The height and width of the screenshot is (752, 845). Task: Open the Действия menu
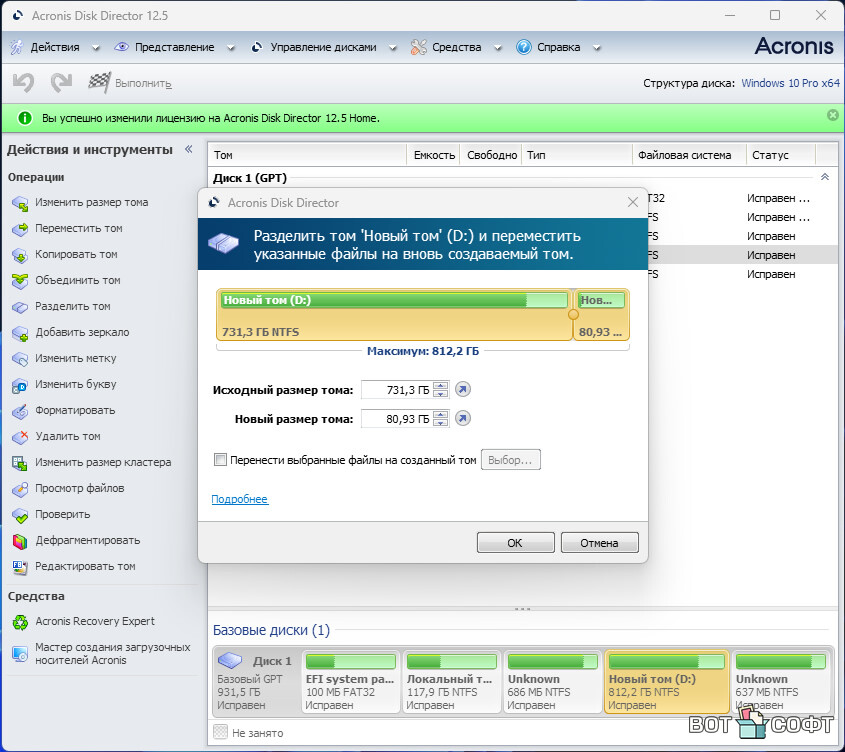(54, 47)
